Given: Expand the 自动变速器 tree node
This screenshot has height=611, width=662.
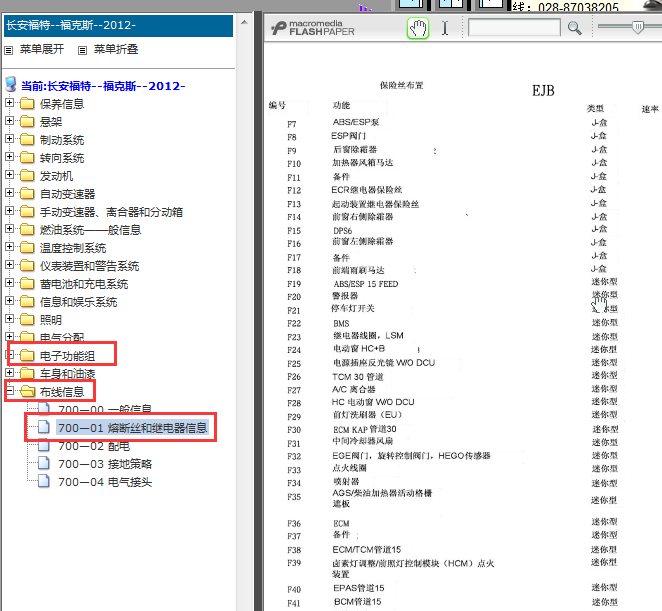Looking at the screenshot, I should [x=9, y=193].
